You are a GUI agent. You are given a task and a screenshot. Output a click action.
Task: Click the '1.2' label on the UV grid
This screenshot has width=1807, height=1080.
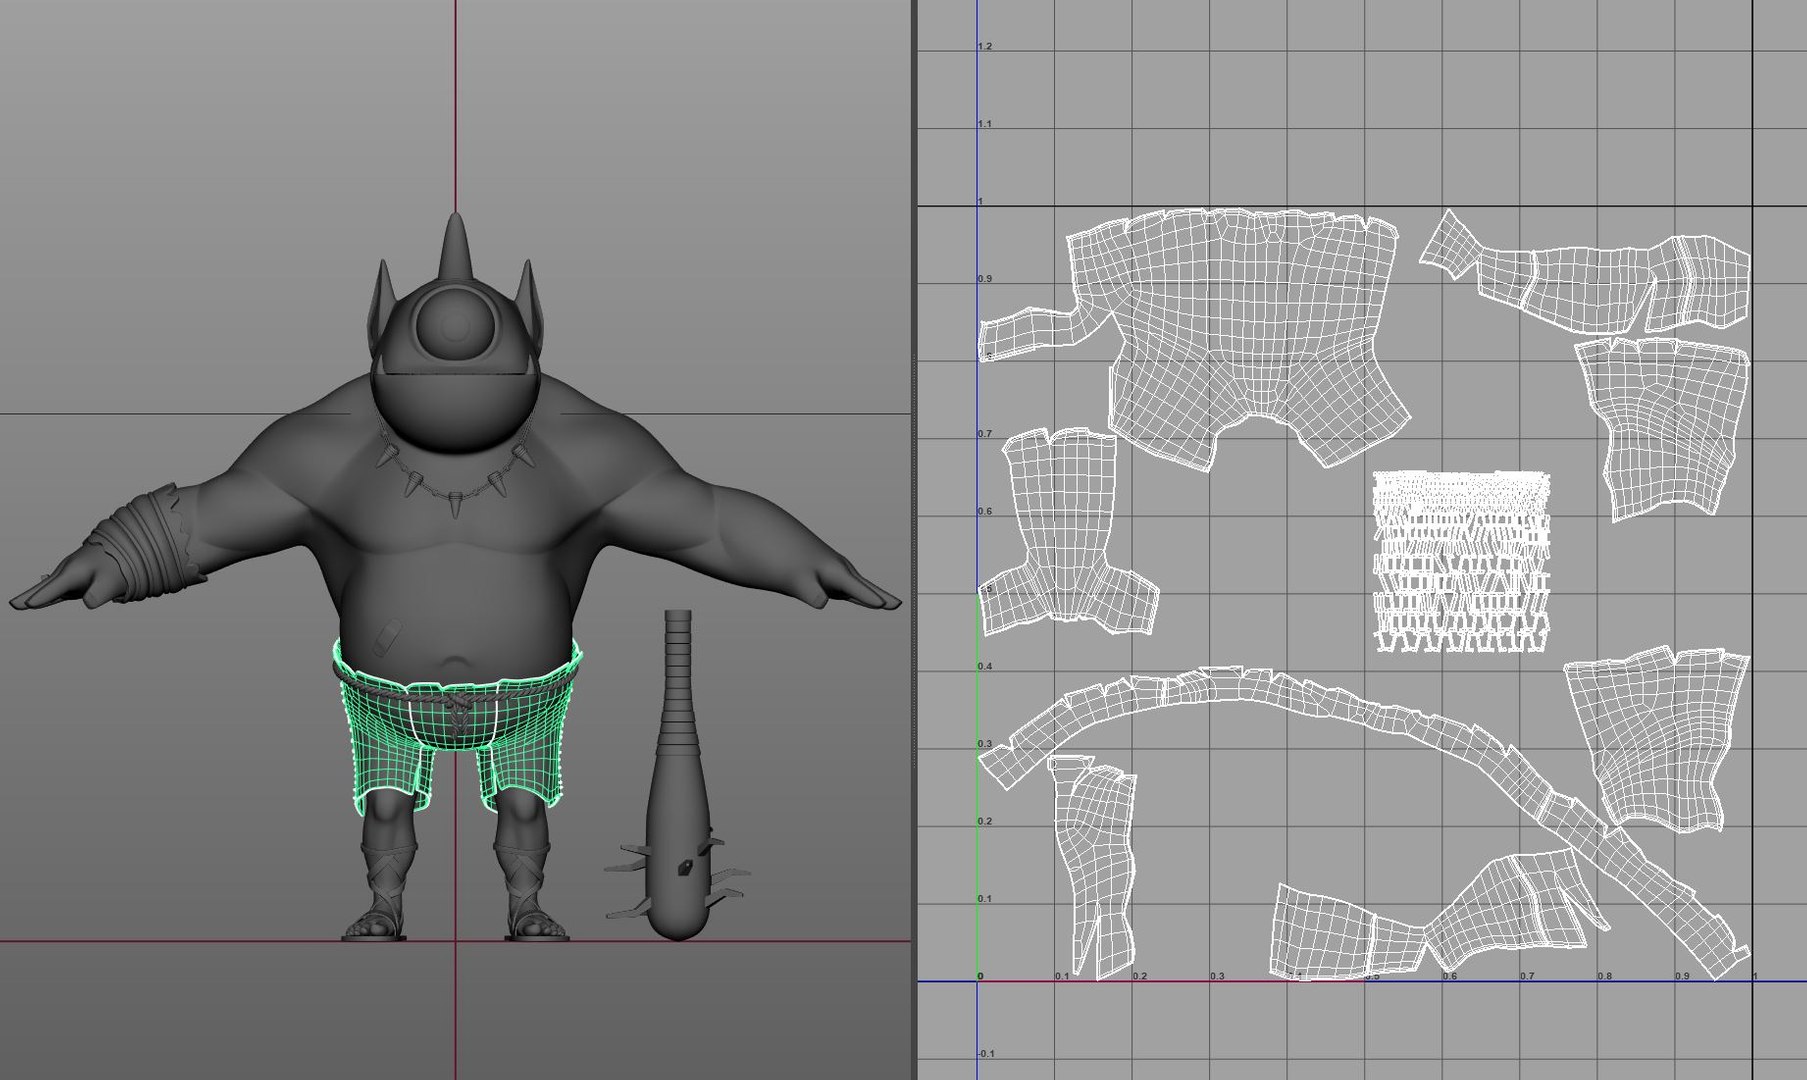click(x=985, y=47)
